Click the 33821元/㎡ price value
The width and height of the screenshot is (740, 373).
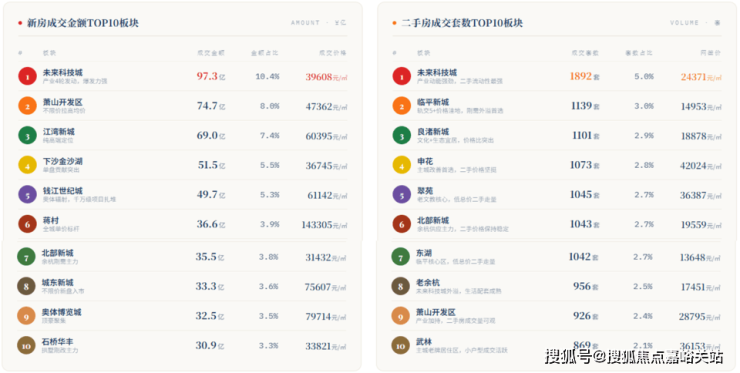click(326, 347)
